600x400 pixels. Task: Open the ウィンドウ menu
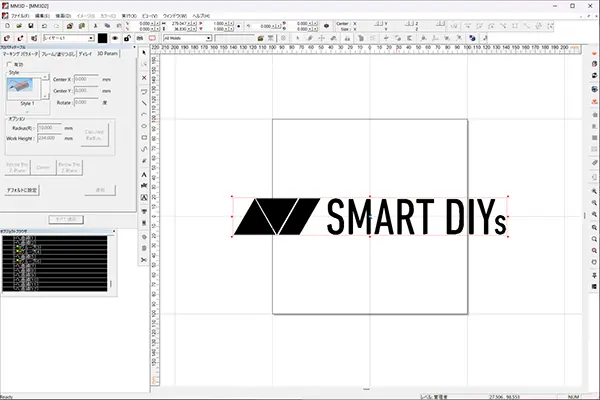174,16
